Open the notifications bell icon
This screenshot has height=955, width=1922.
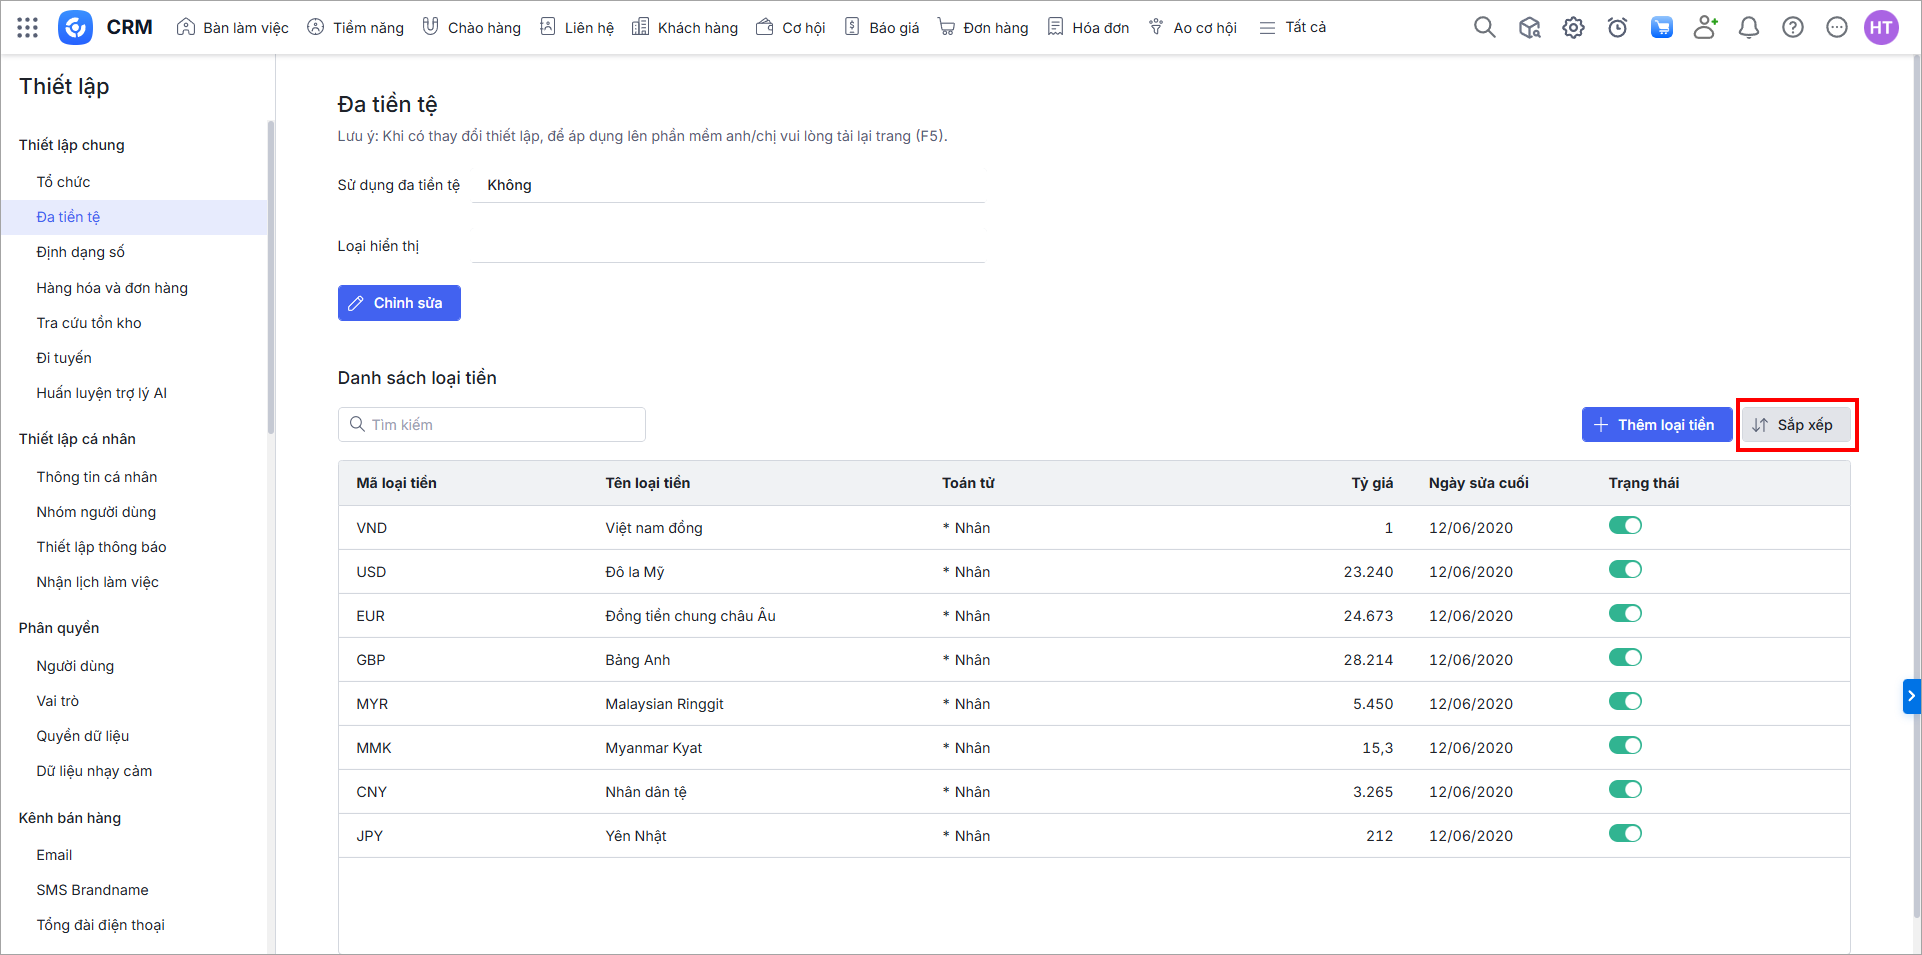pos(1749,28)
